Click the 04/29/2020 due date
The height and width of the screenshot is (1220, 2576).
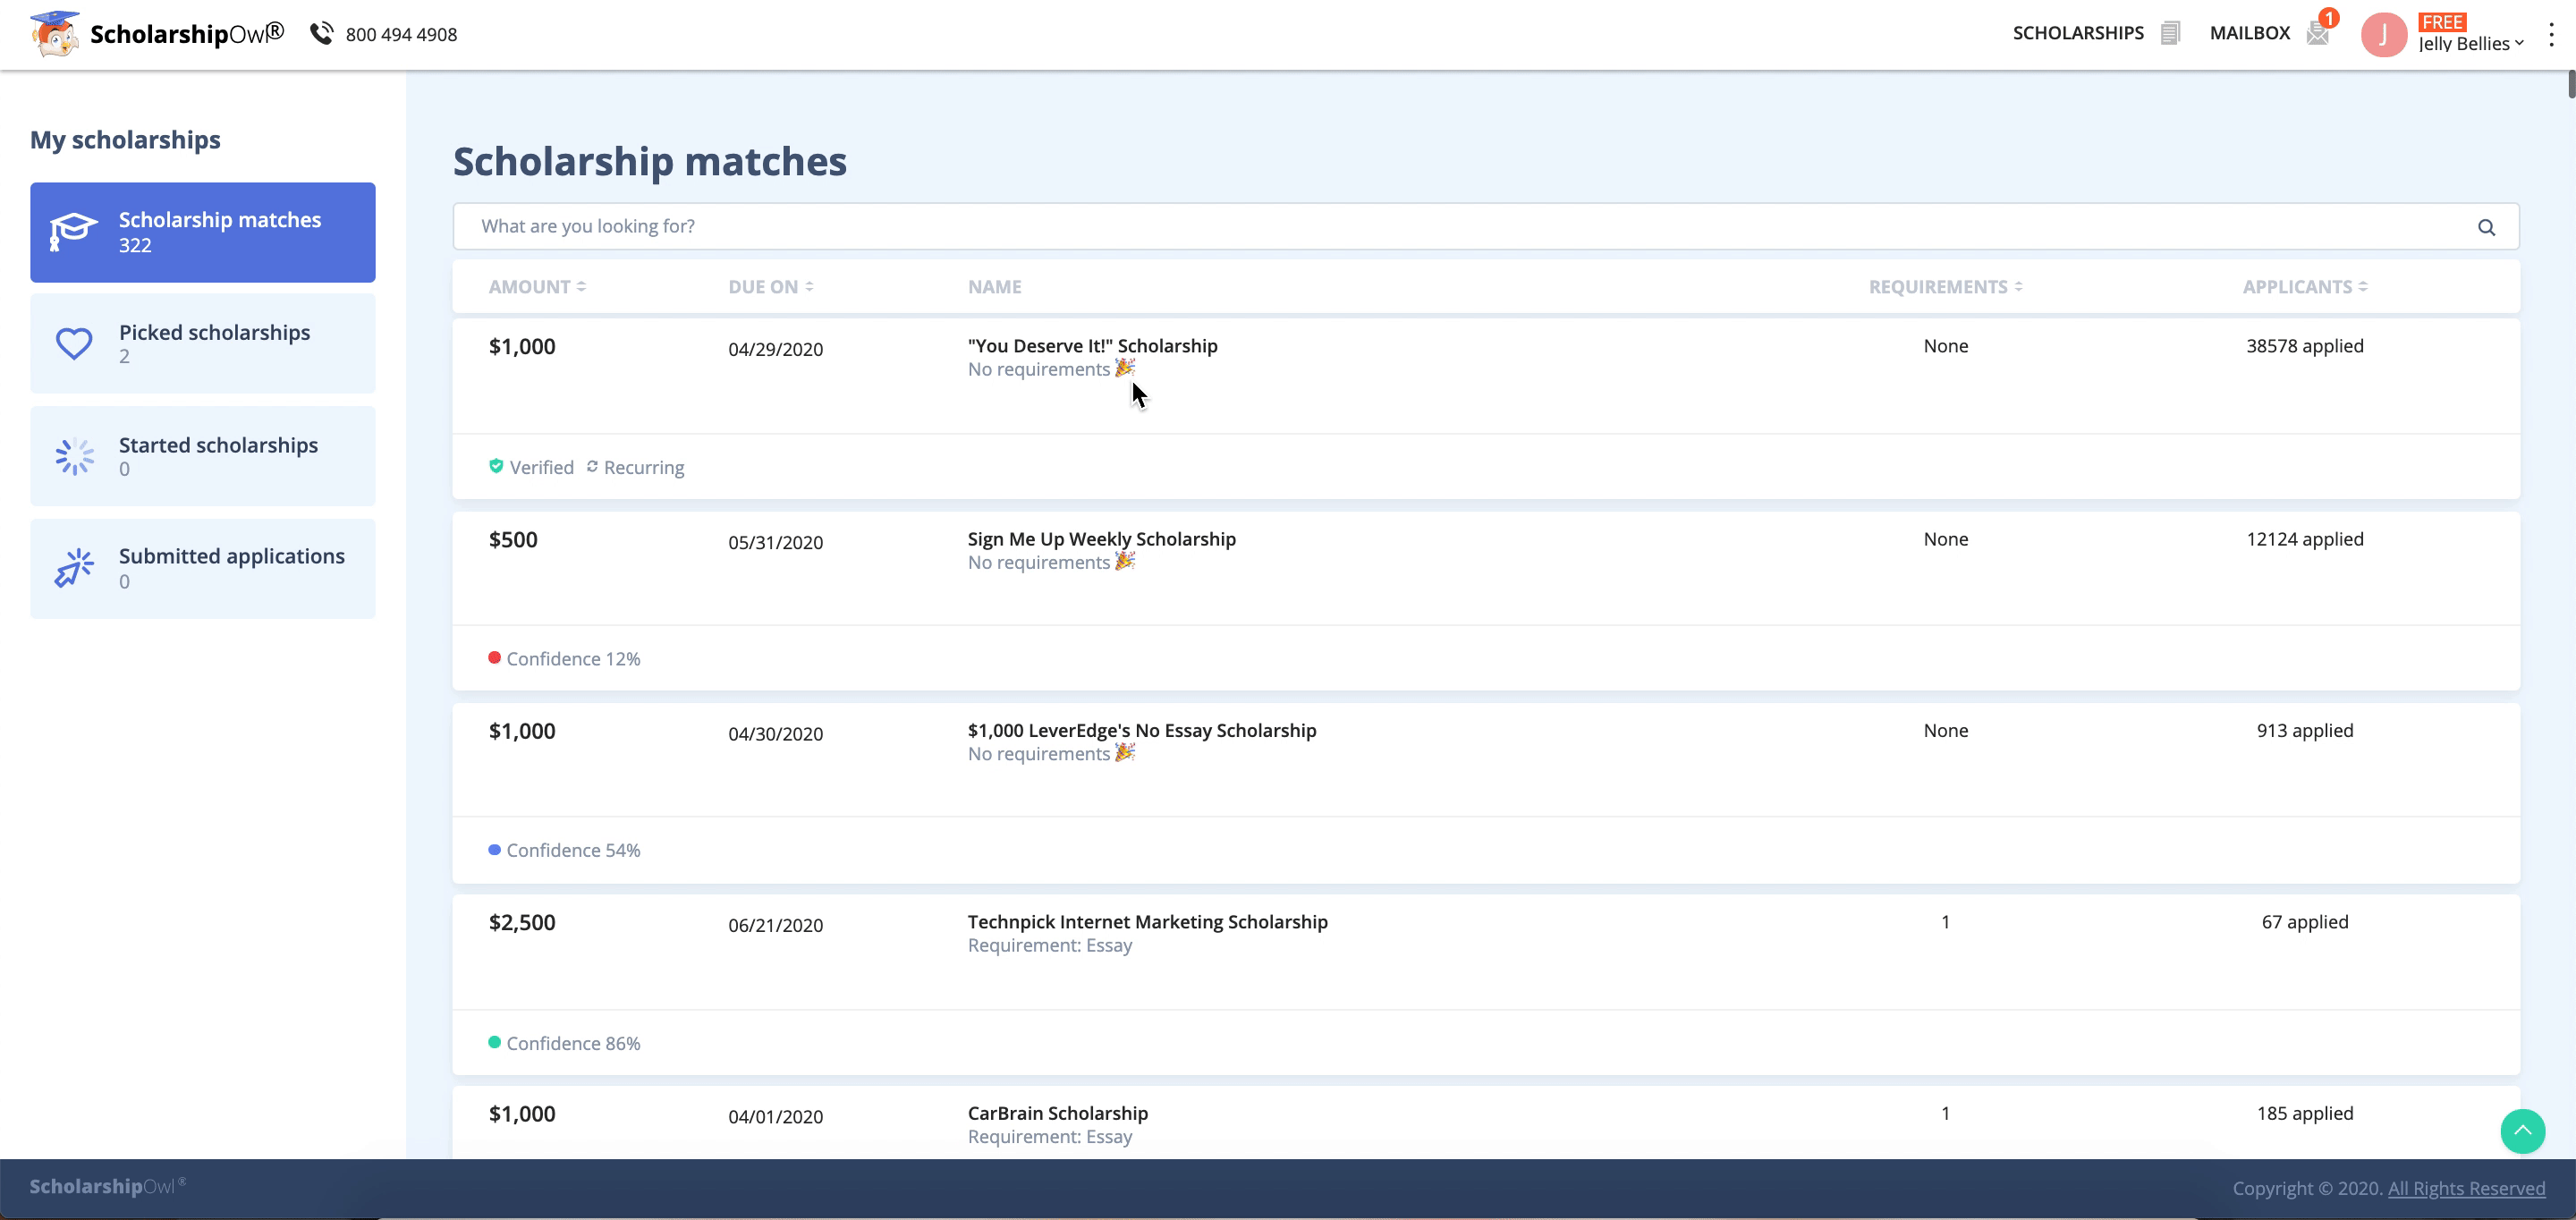coord(775,349)
